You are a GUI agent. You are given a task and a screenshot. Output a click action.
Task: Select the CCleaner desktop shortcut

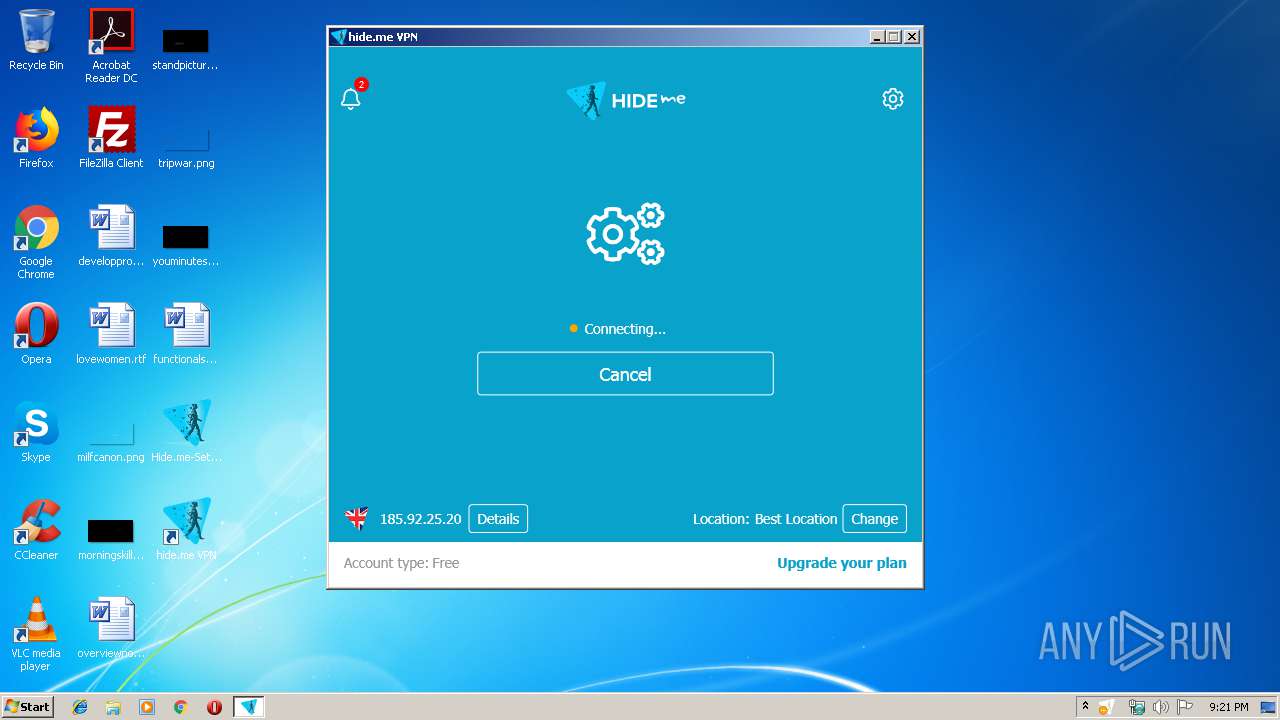36,531
